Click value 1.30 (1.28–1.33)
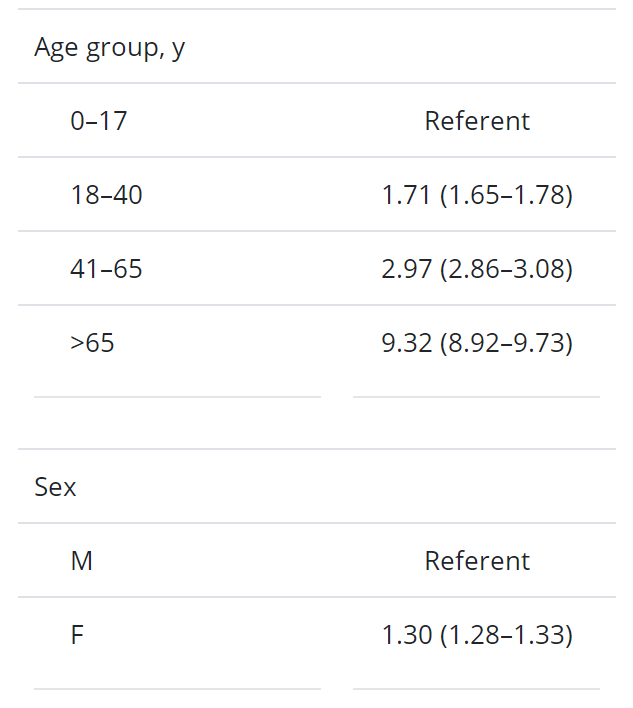The height and width of the screenshot is (708, 633). click(477, 635)
